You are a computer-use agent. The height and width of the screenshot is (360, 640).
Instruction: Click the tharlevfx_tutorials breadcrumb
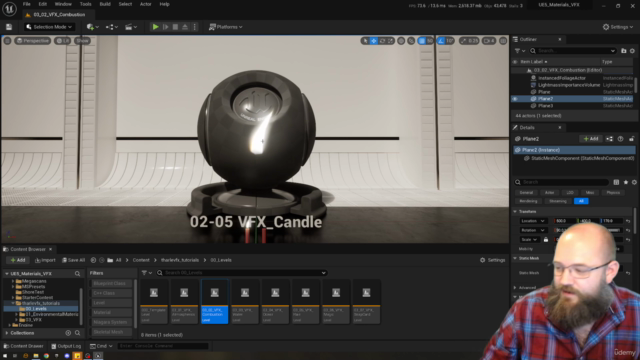pos(180,260)
